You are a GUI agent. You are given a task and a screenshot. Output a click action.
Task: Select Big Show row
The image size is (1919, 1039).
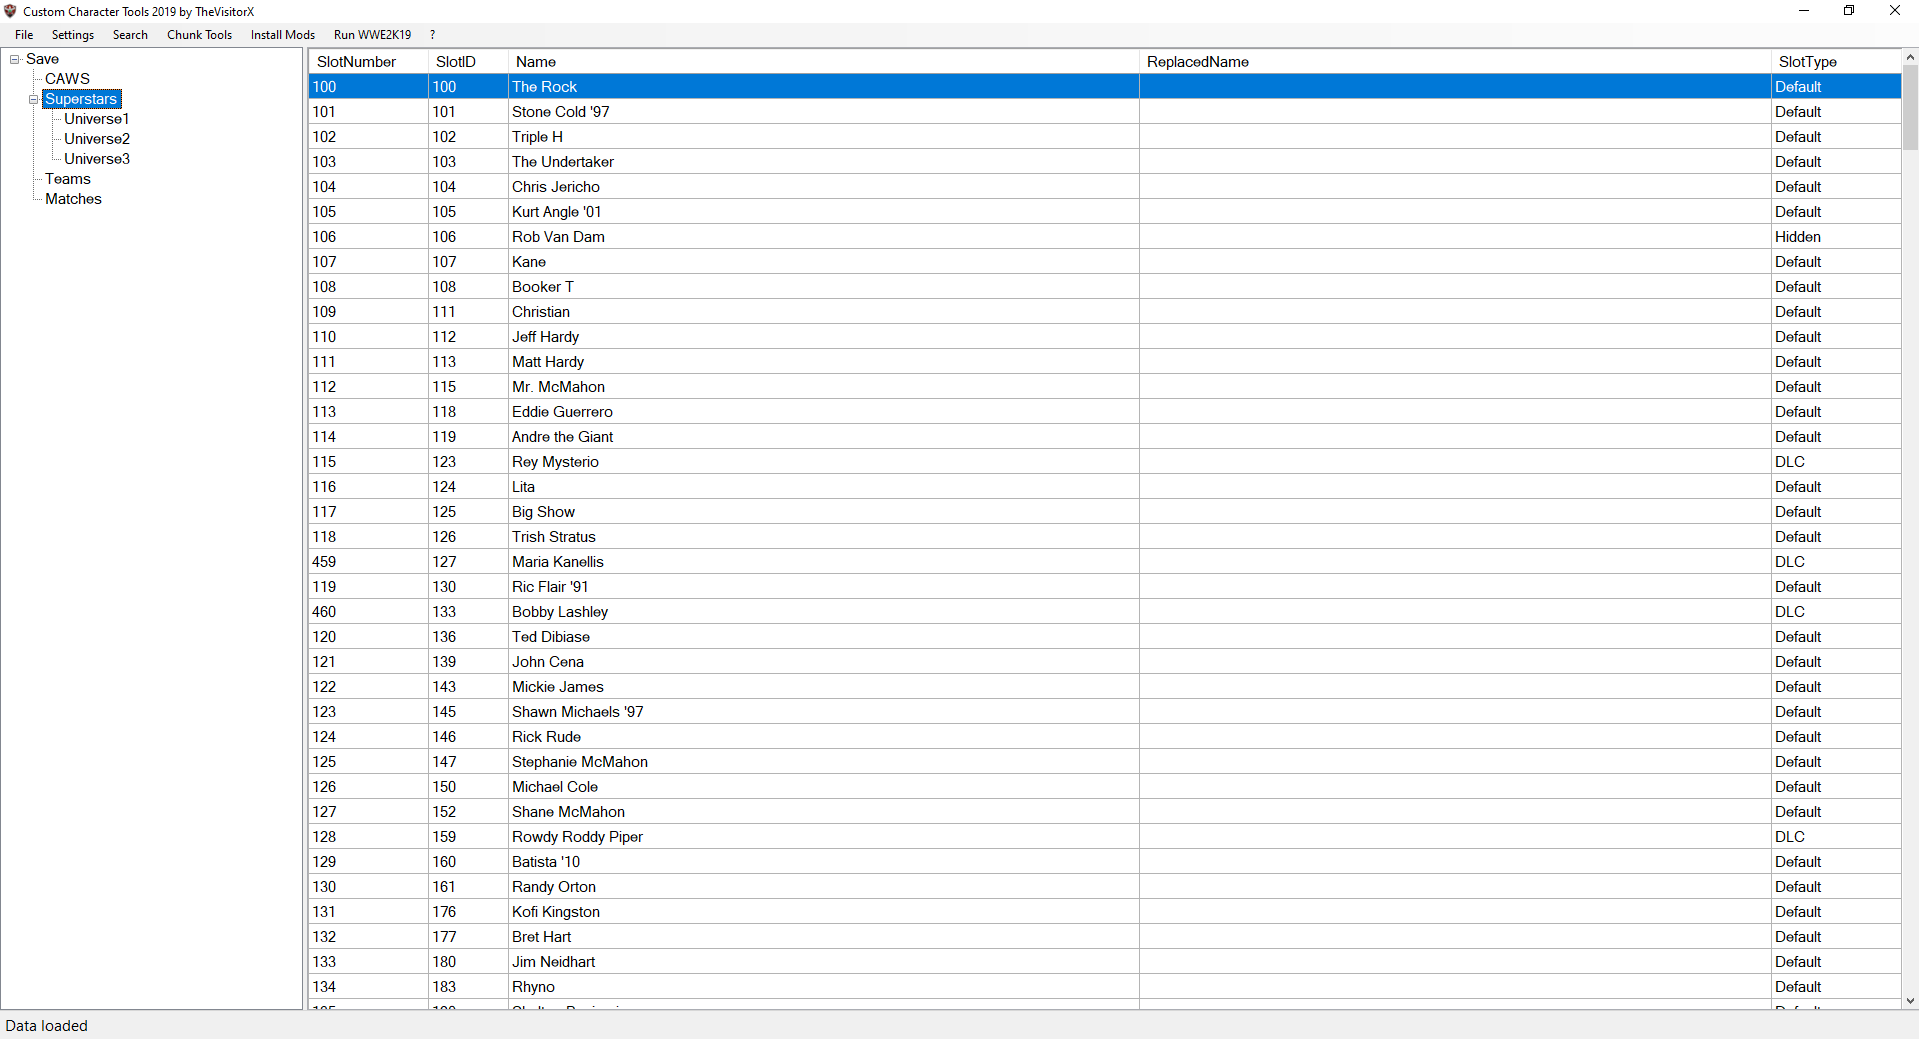tap(1104, 512)
